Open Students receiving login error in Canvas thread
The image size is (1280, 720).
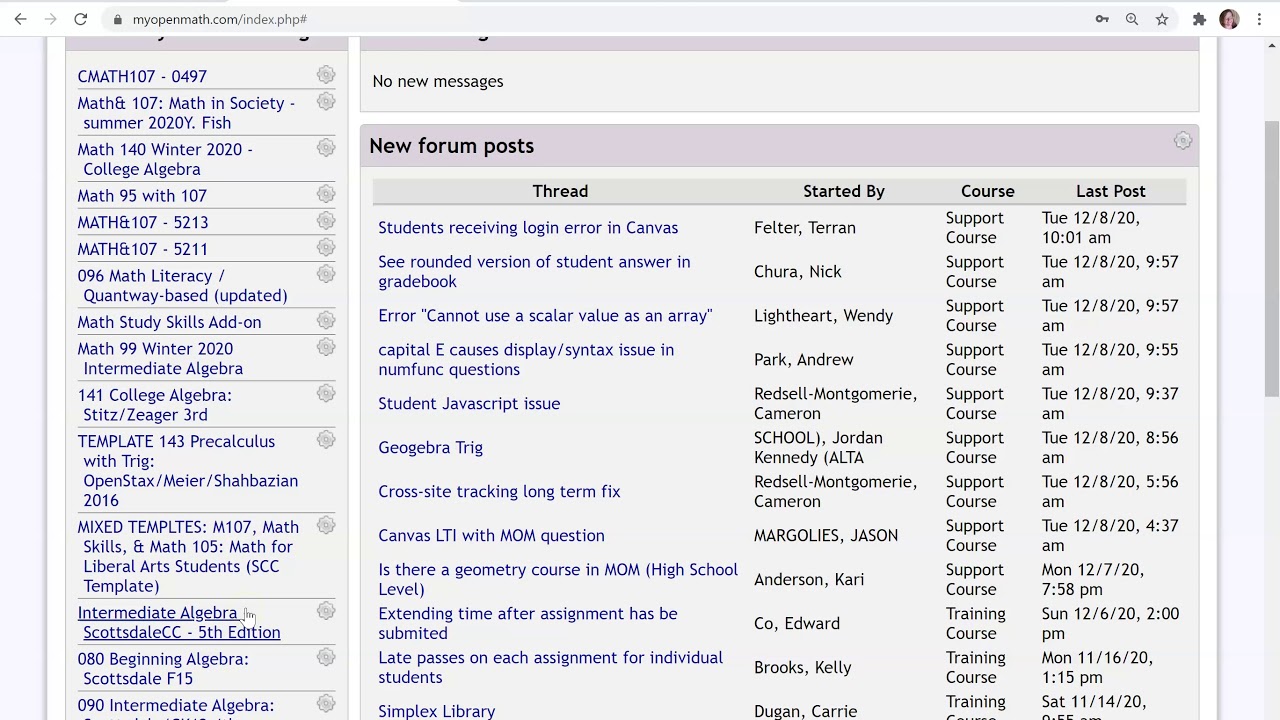pos(528,228)
